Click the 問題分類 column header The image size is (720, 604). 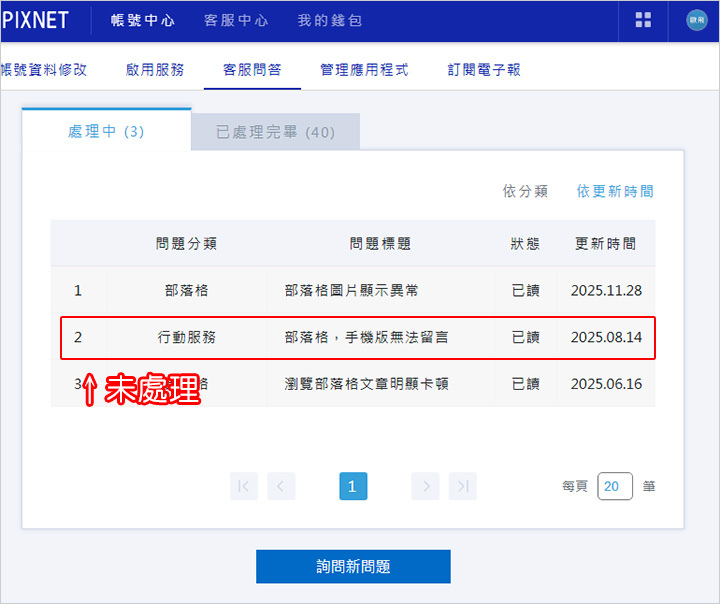click(x=186, y=243)
